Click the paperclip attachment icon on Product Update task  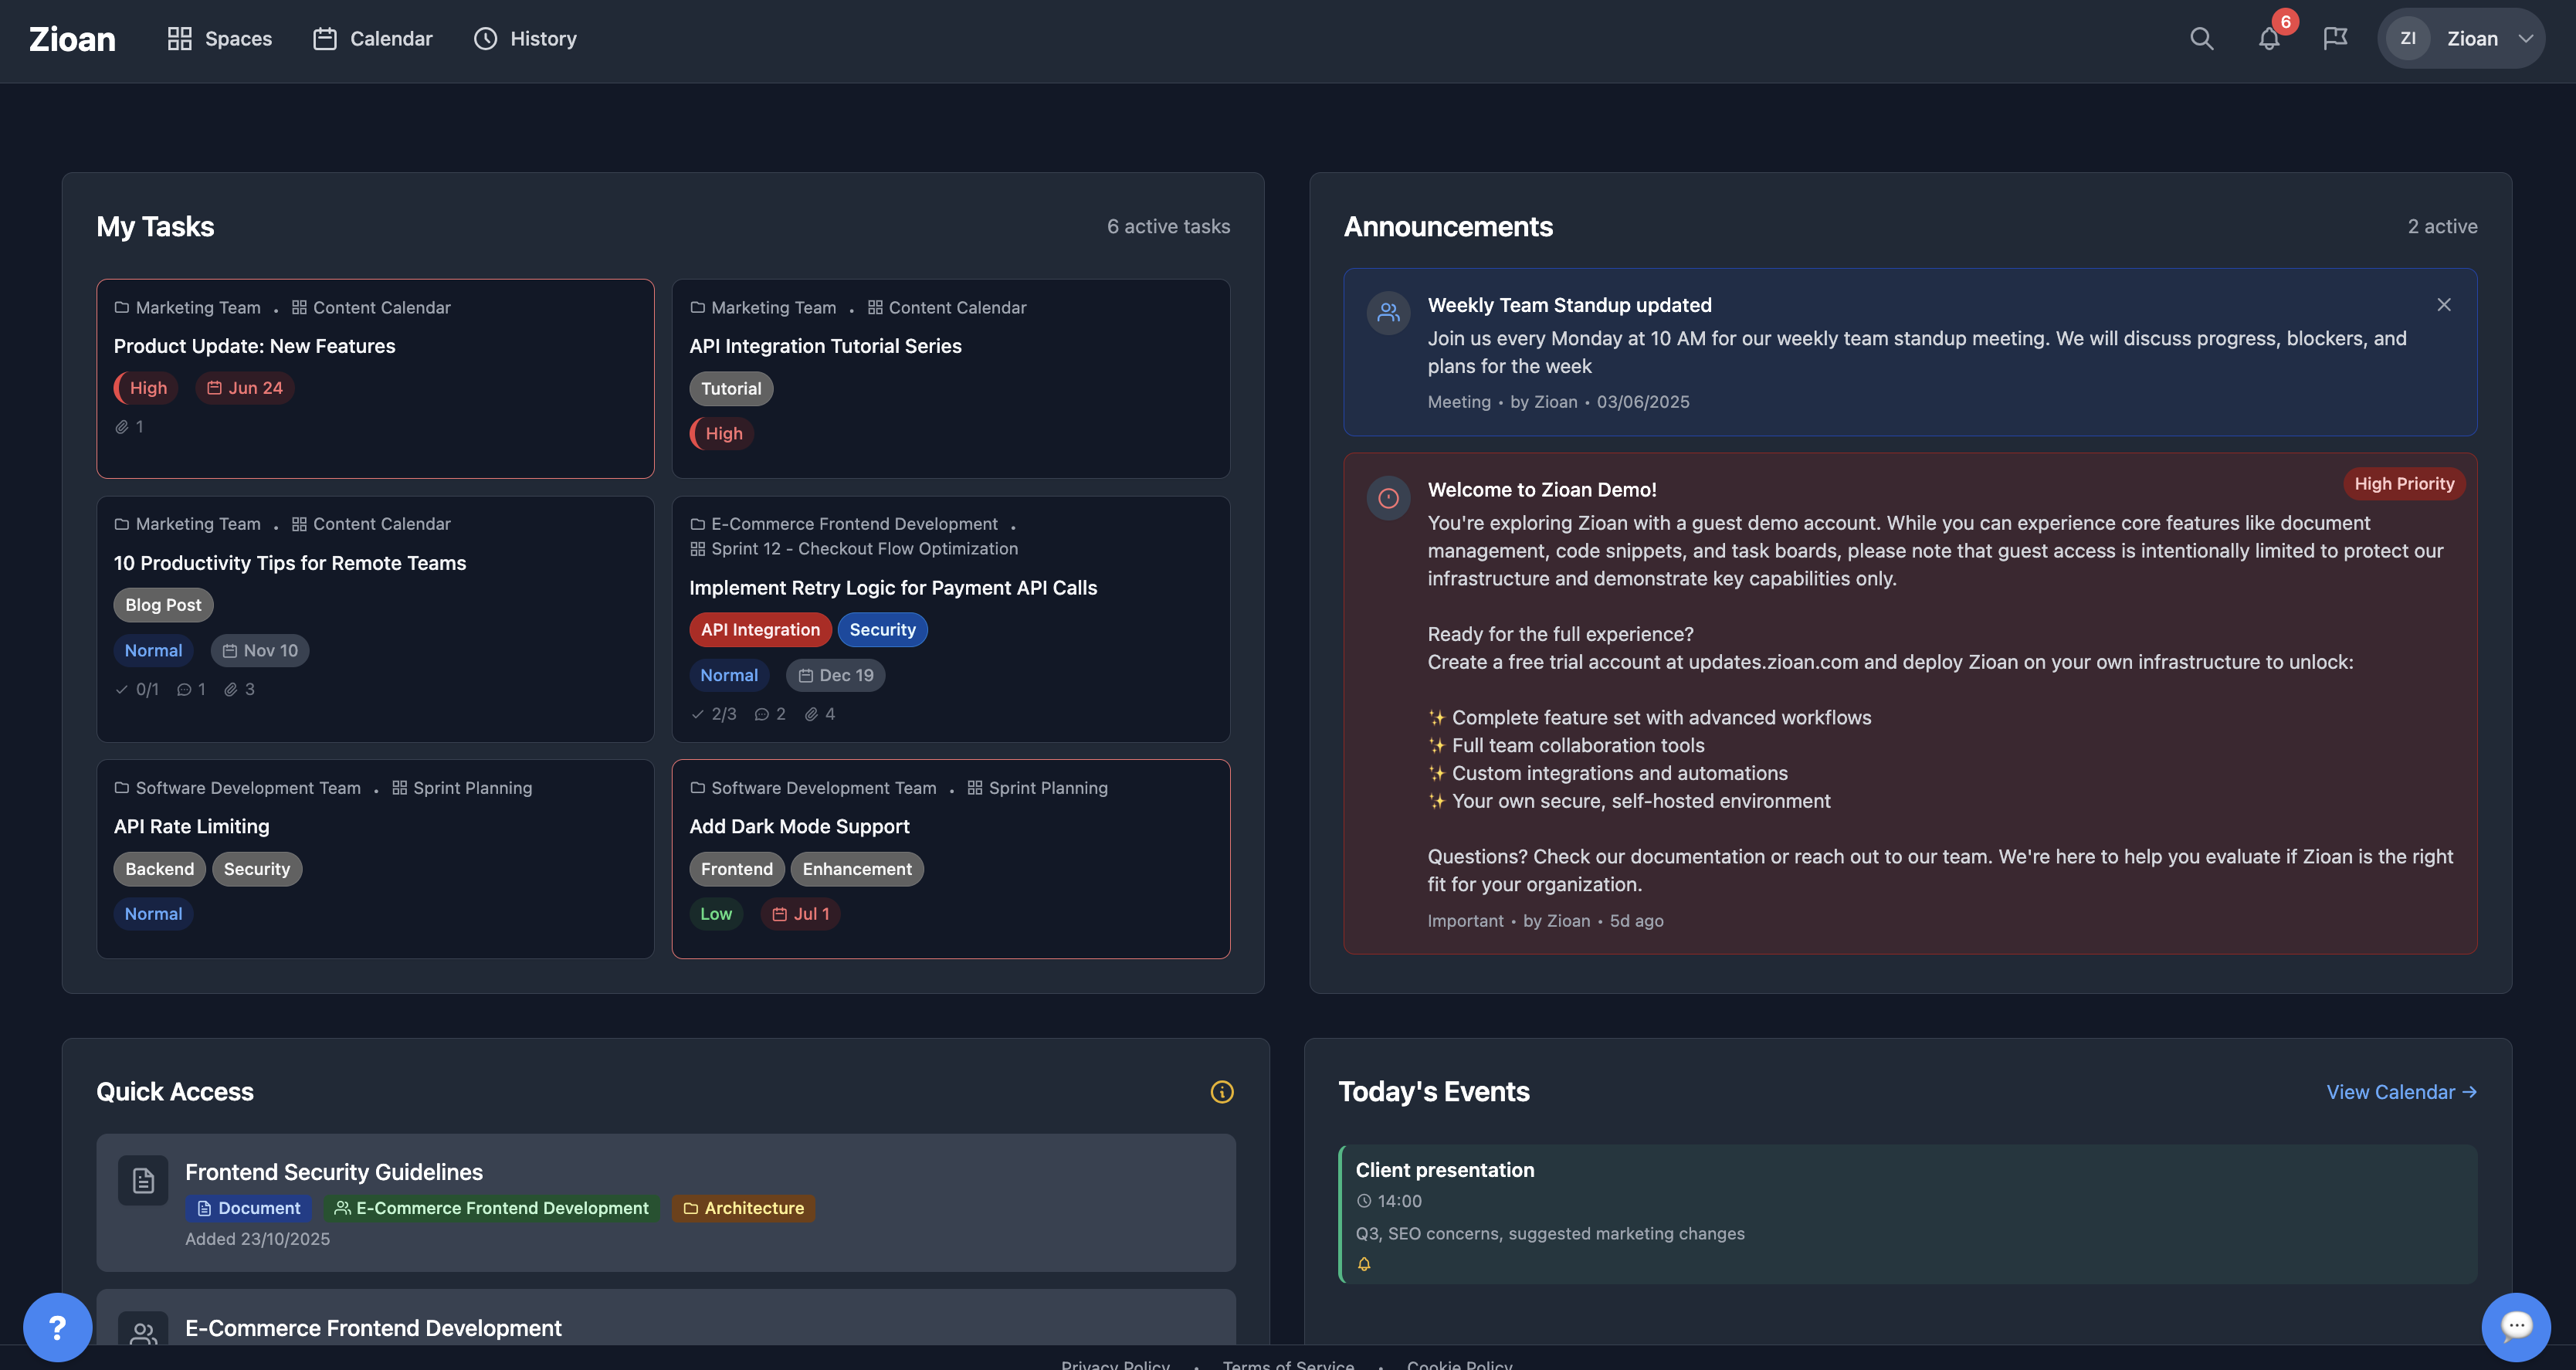tap(121, 426)
